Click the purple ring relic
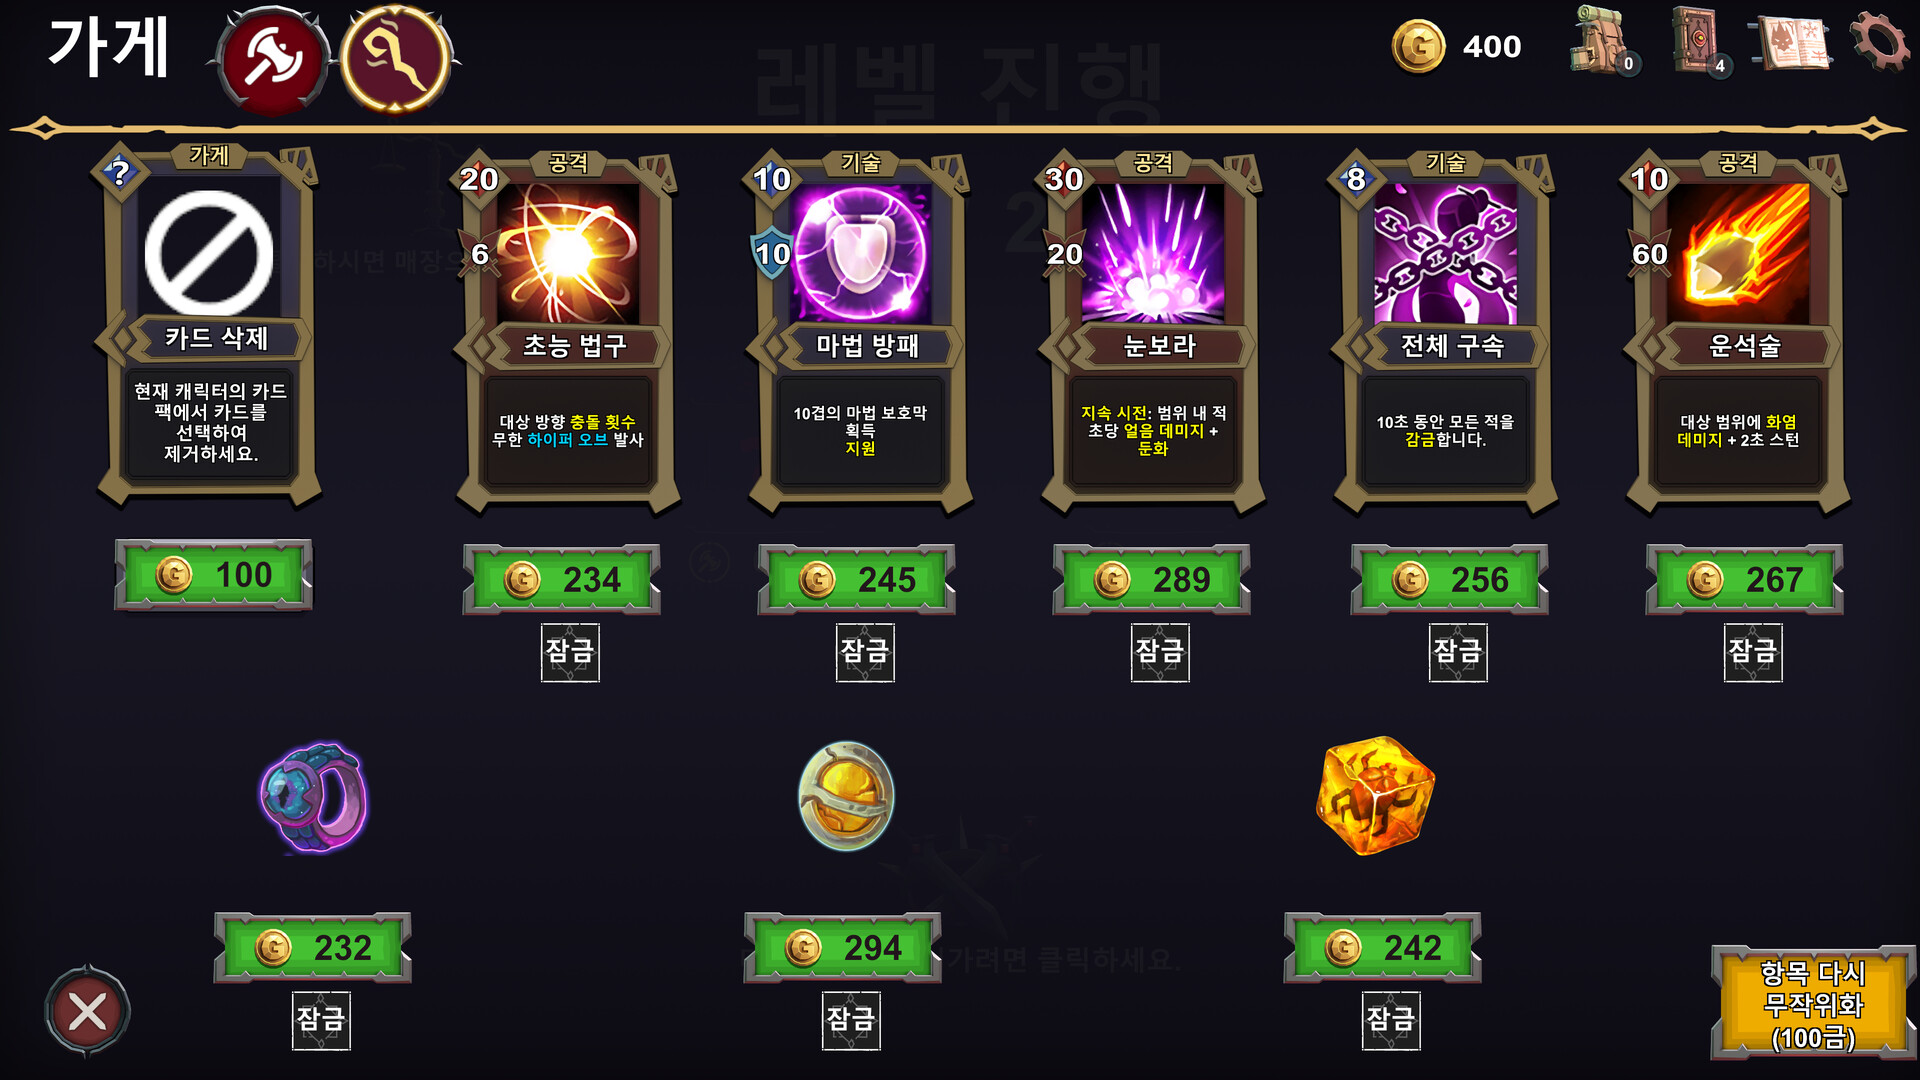The height and width of the screenshot is (1080, 1920). (x=314, y=798)
